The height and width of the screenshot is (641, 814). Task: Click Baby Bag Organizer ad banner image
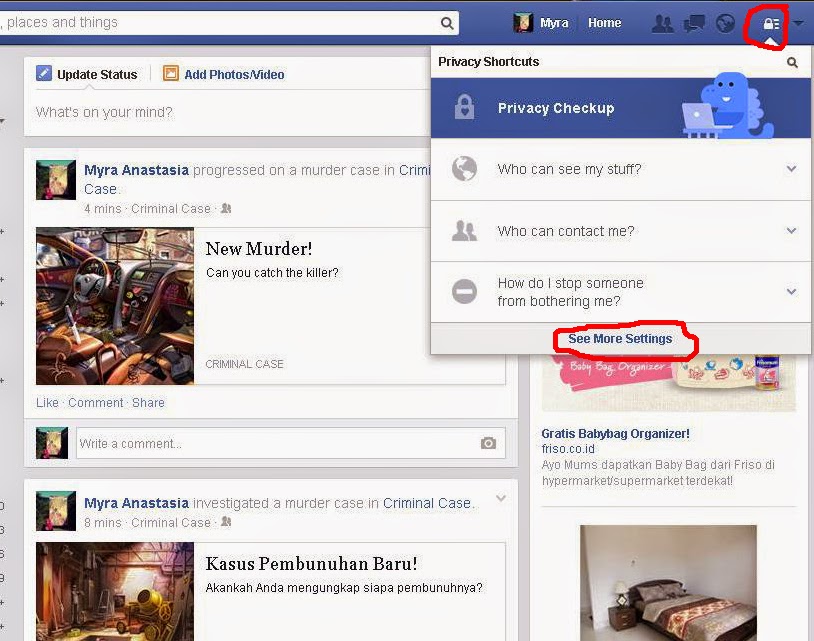[x=668, y=383]
